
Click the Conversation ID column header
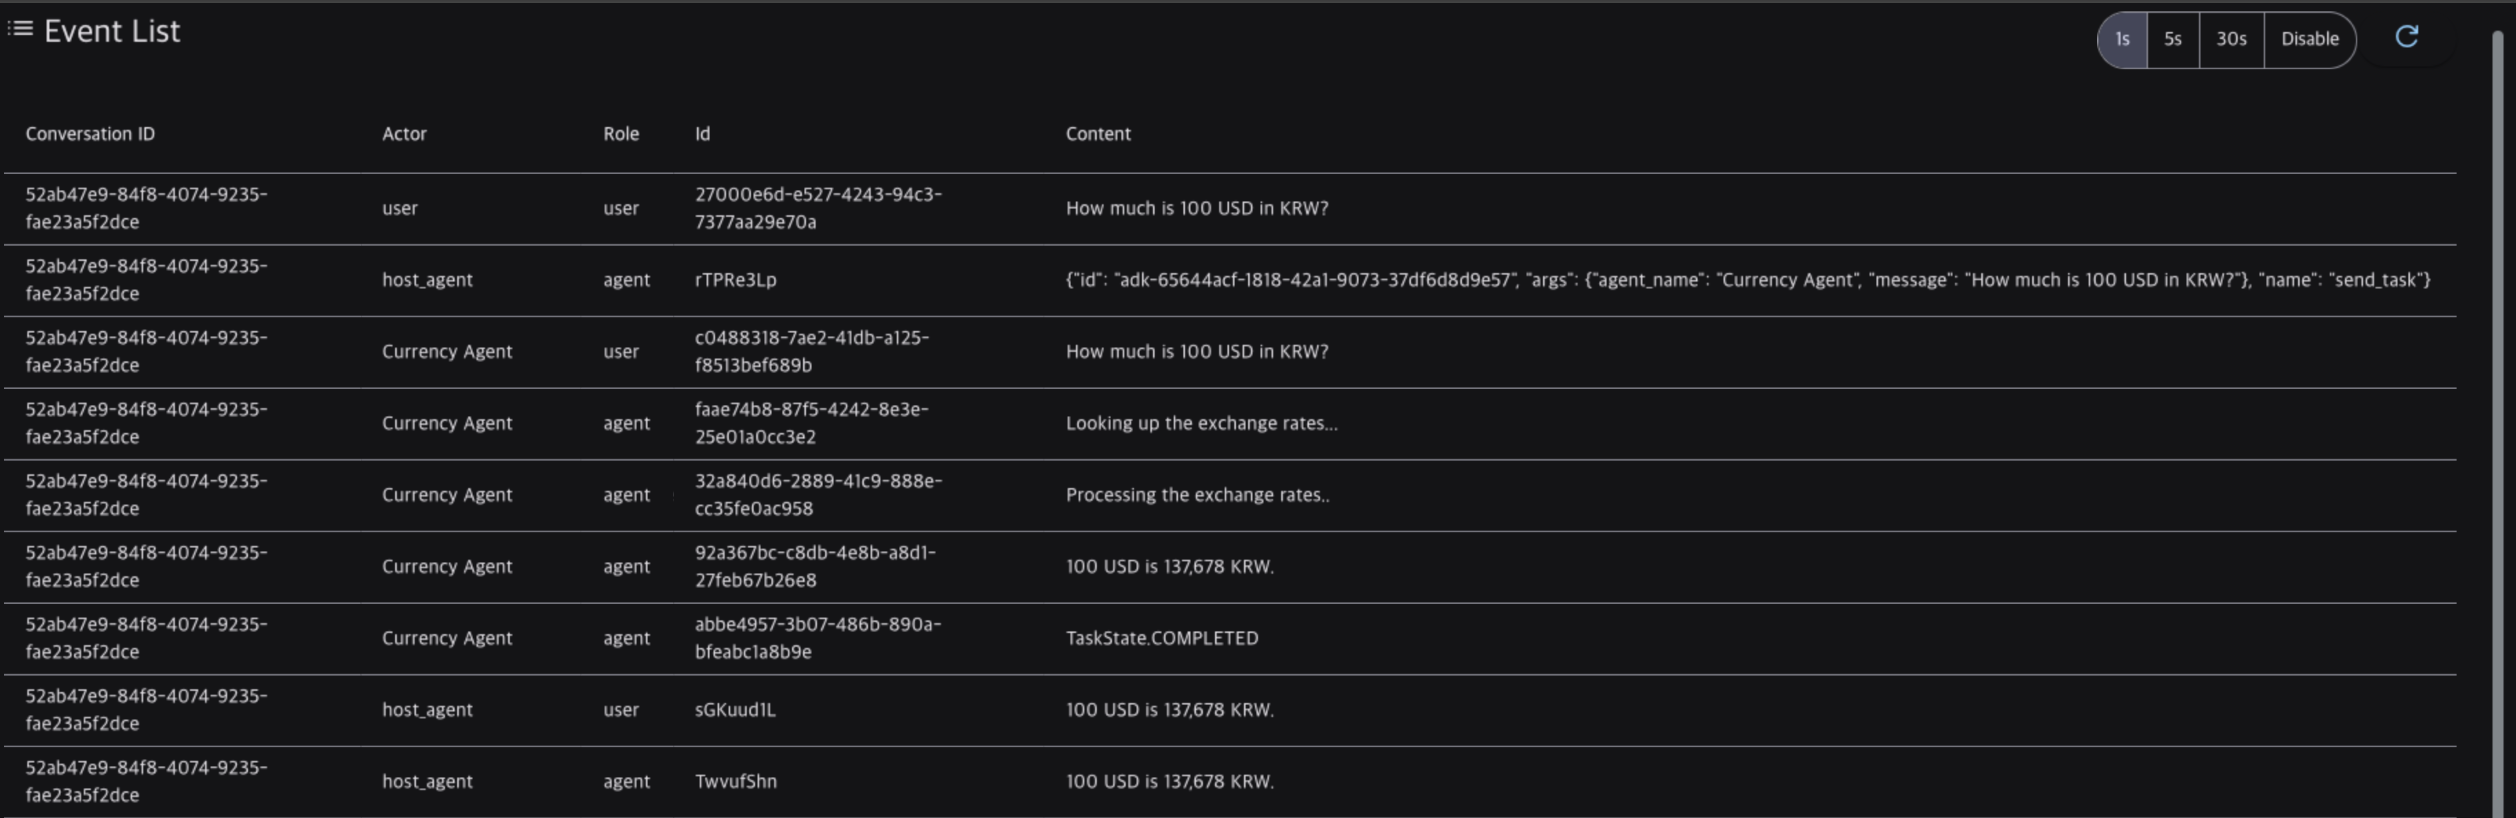click(90, 133)
